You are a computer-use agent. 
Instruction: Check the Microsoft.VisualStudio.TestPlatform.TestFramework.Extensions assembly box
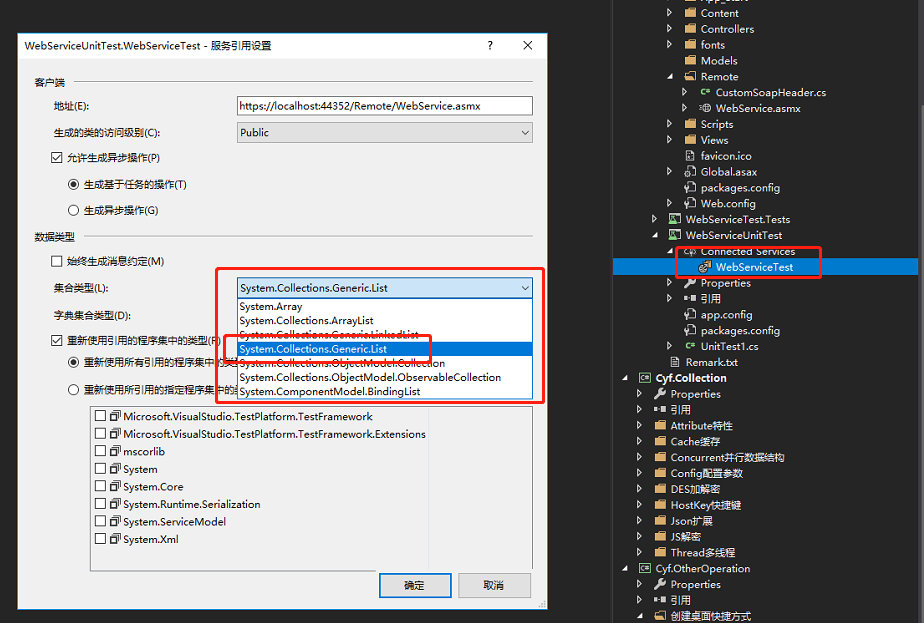100,433
